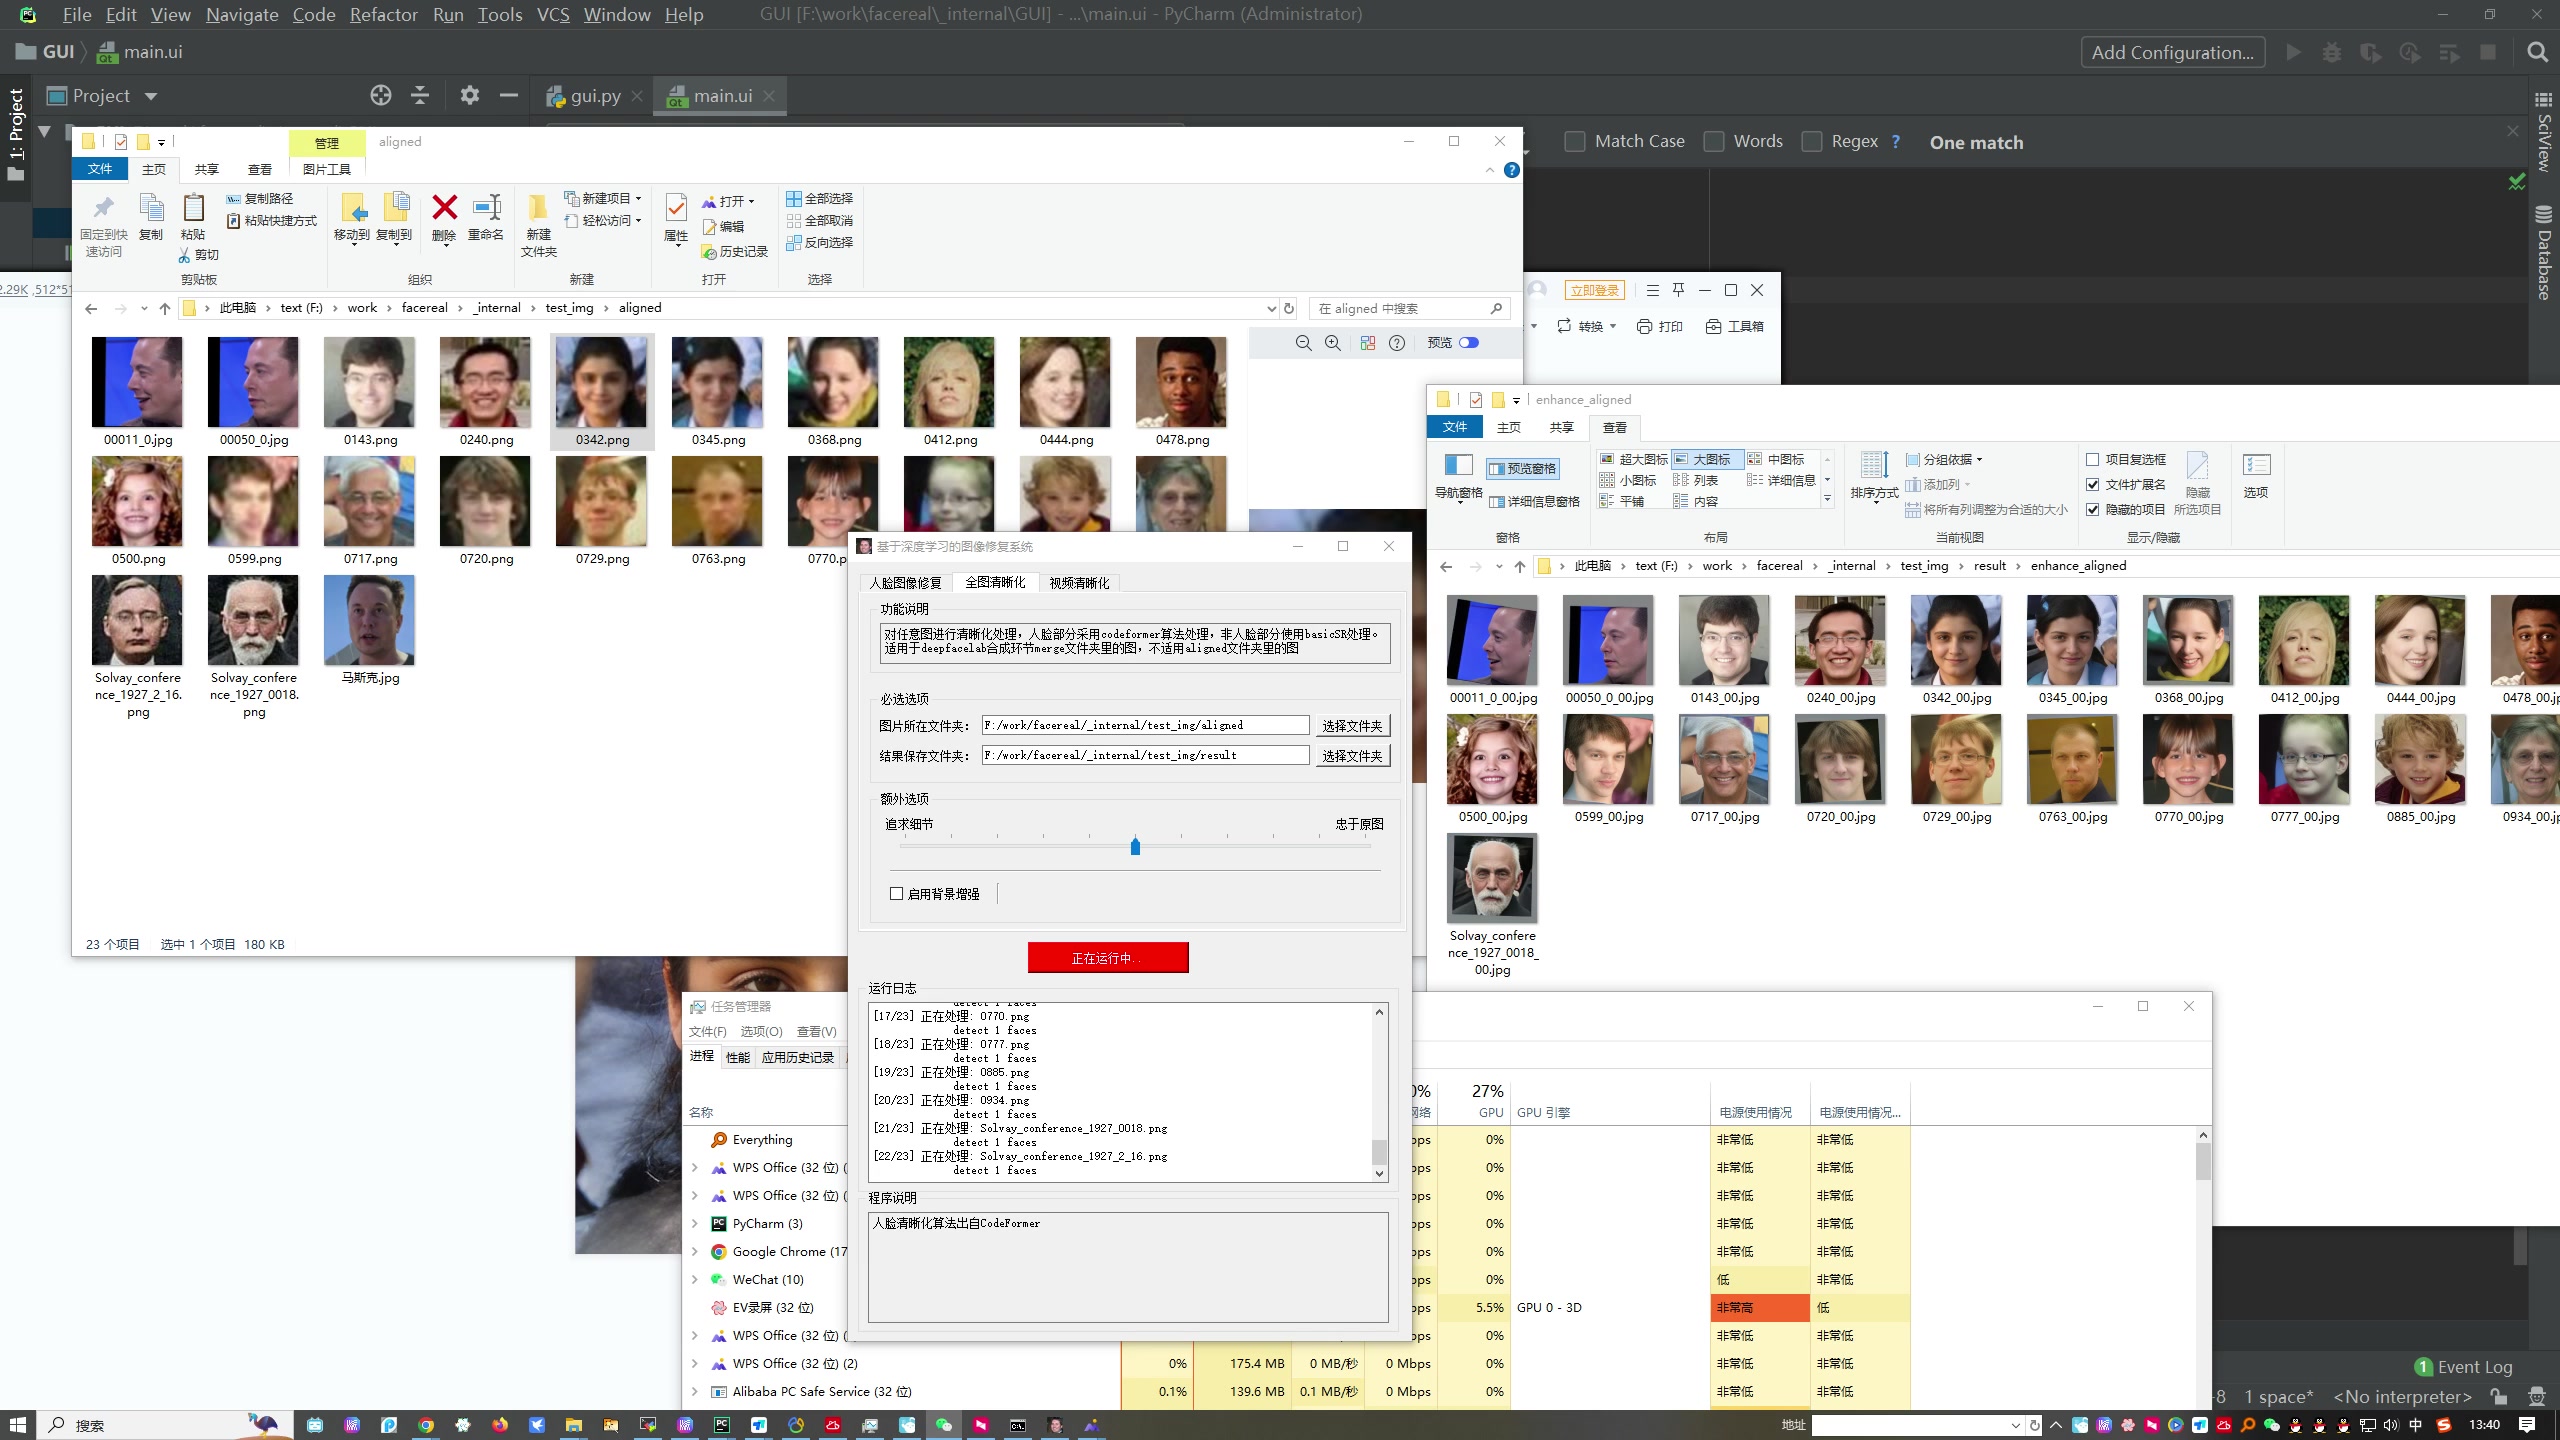This screenshot has width=2560, height=1440.
Task: Click the zoom in icon in image viewer
Action: (1331, 343)
